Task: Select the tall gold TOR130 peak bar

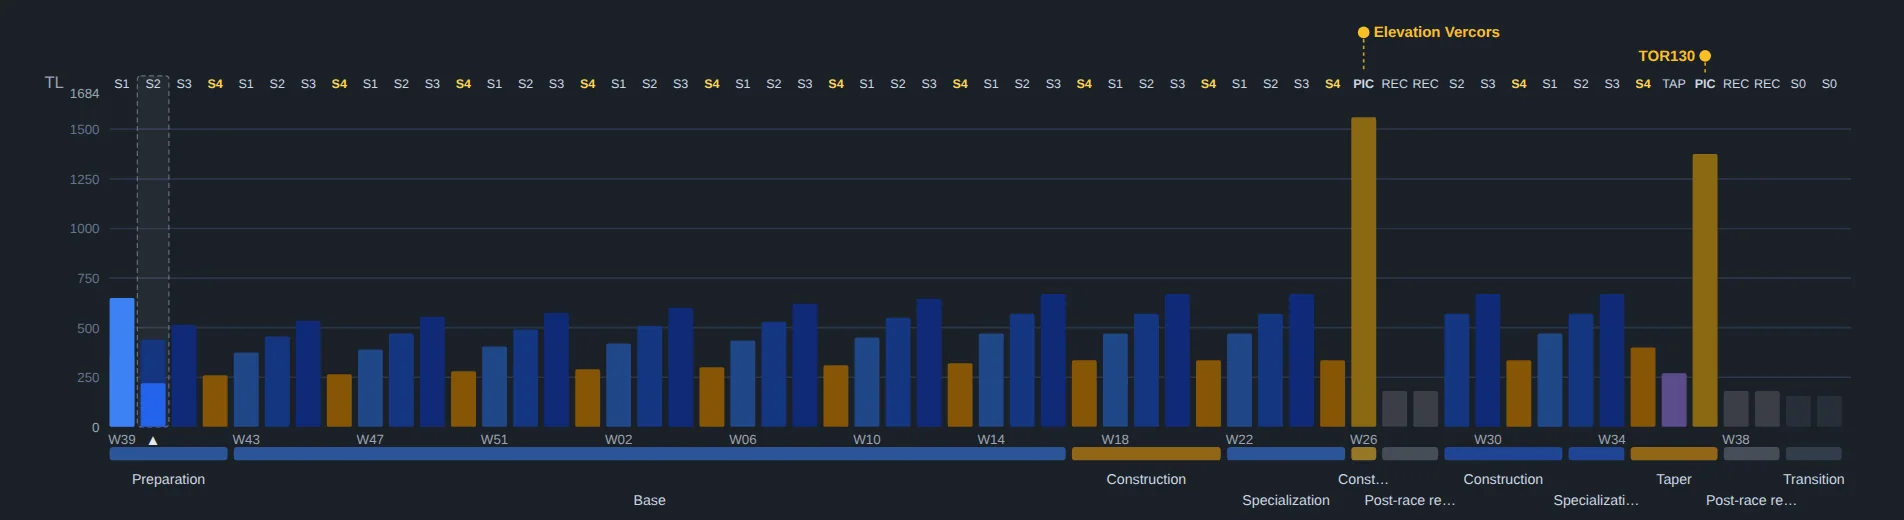Action: tap(1705, 290)
